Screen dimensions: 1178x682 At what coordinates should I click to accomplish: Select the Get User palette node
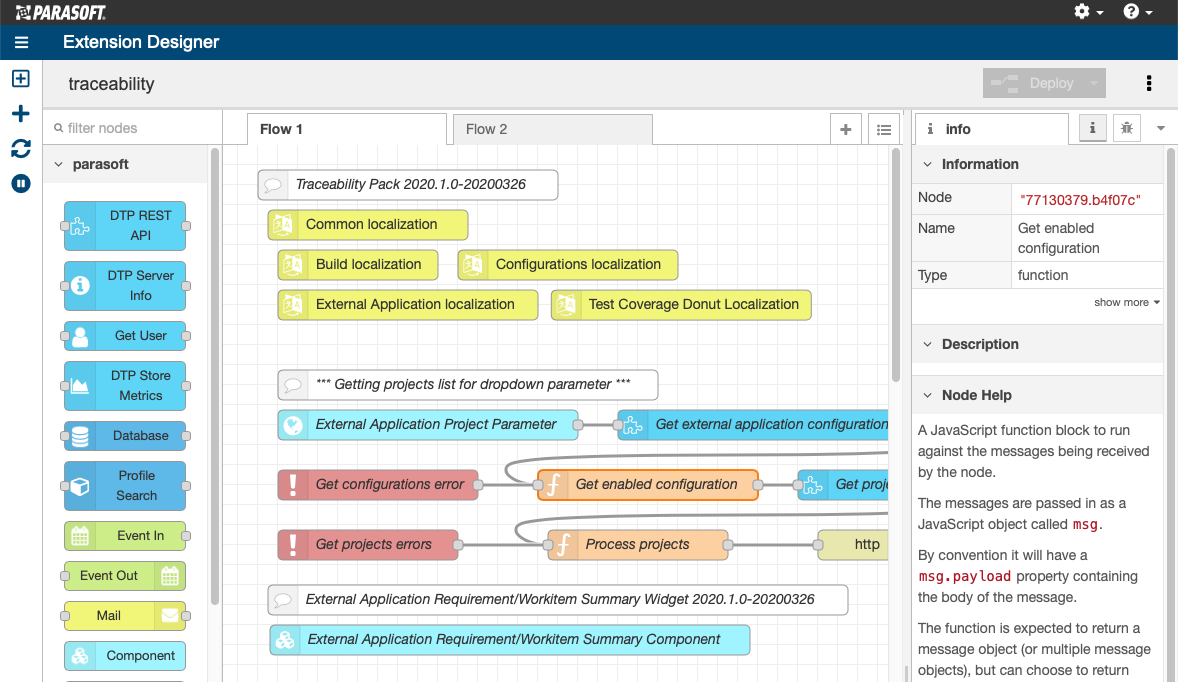125,336
